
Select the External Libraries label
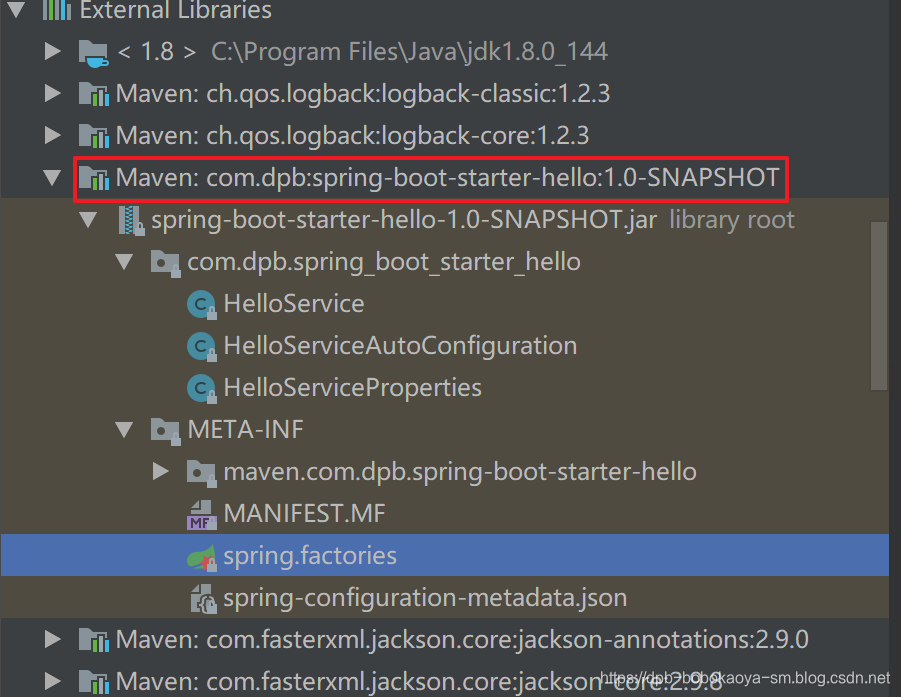[175, 10]
